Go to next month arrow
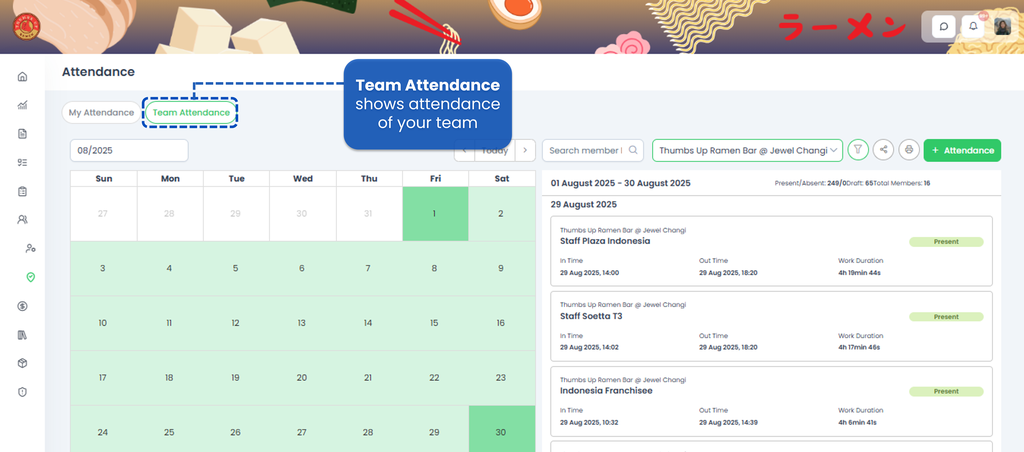 [x=526, y=150]
